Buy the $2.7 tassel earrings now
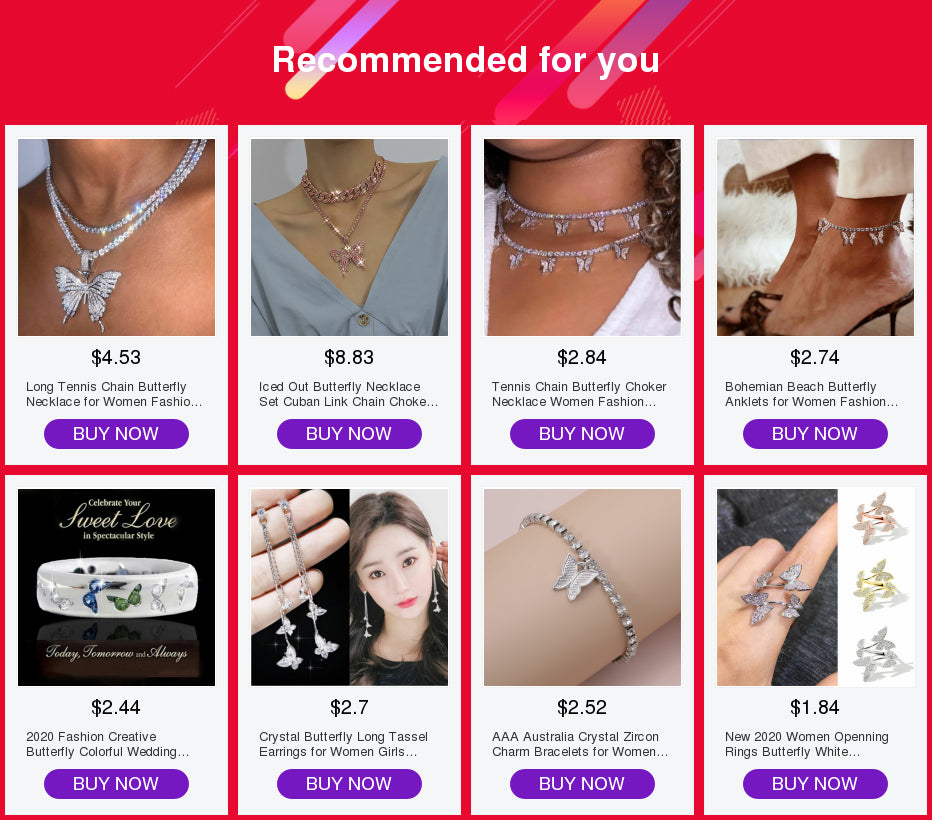The image size is (932, 820). (x=350, y=784)
